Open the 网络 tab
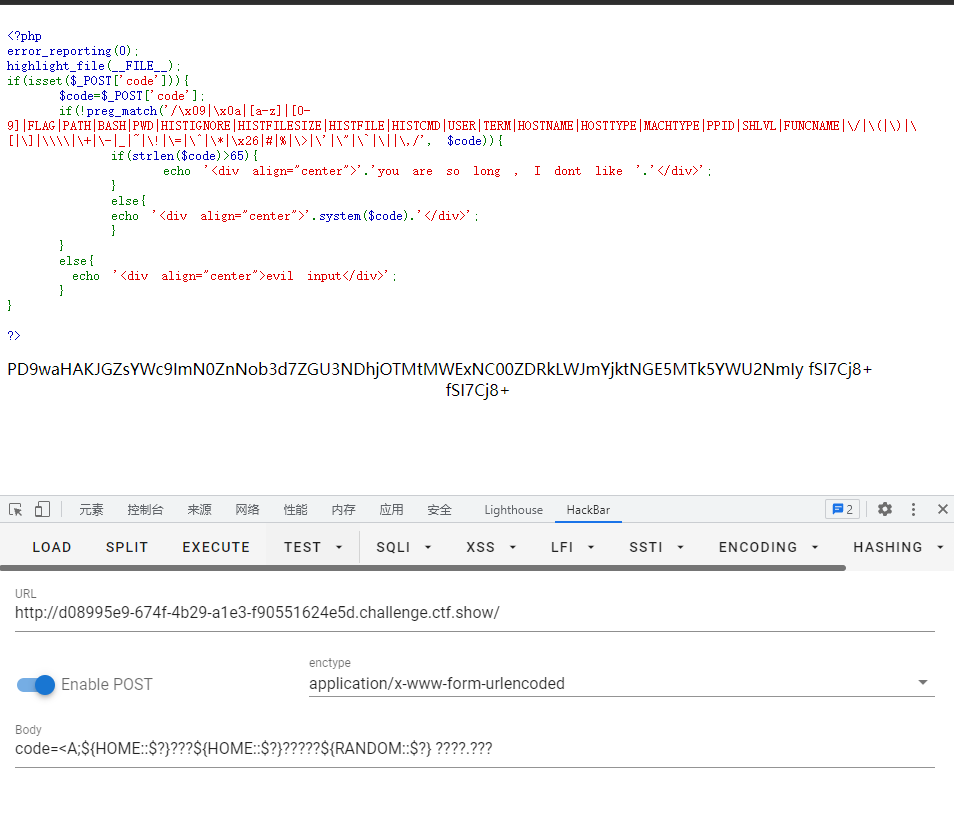Viewport: 954px width, 817px height. tap(248, 510)
